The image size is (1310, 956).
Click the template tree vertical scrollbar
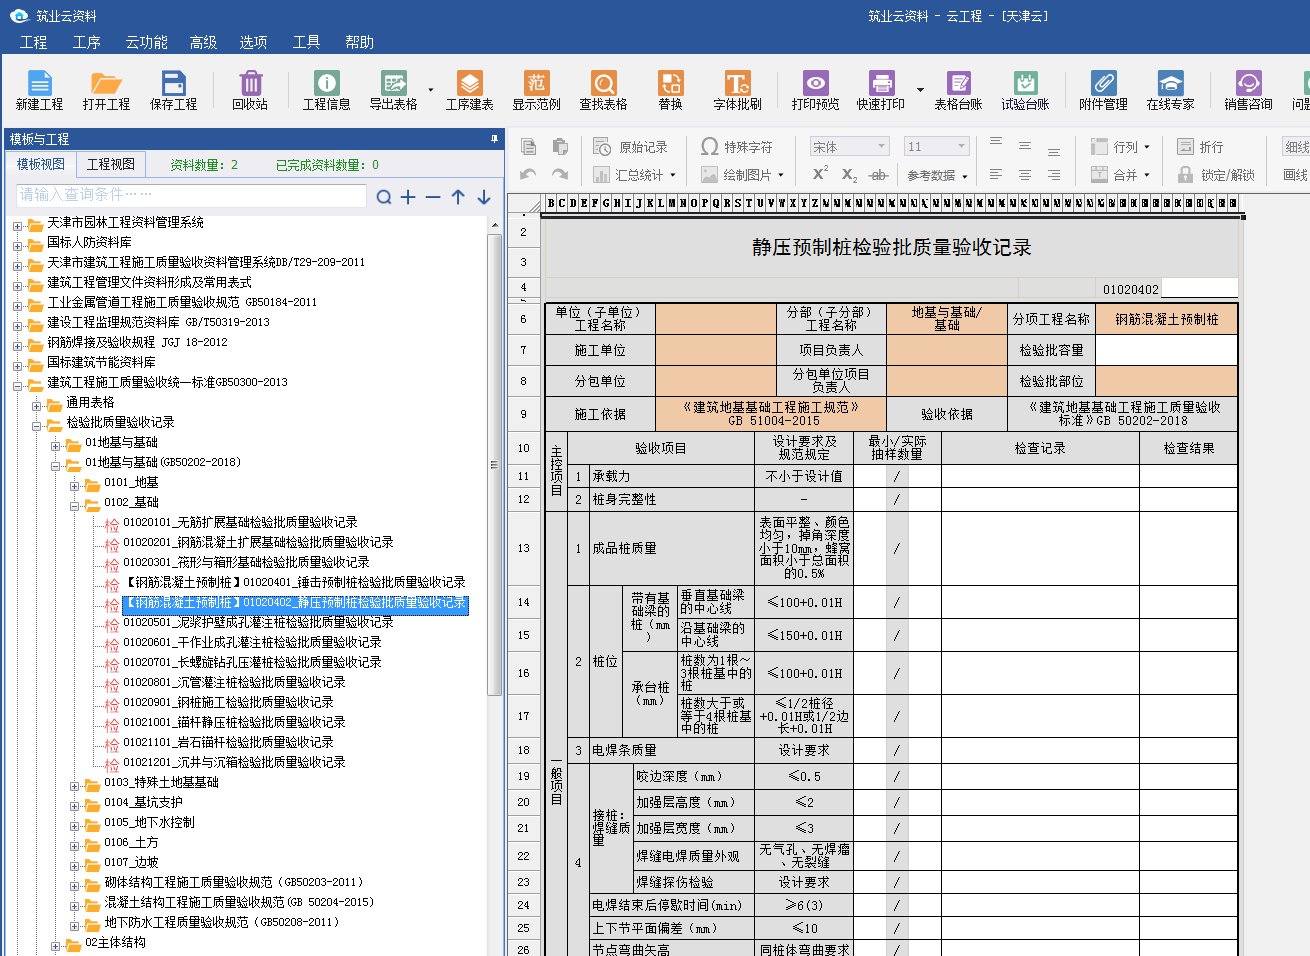point(494,465)
